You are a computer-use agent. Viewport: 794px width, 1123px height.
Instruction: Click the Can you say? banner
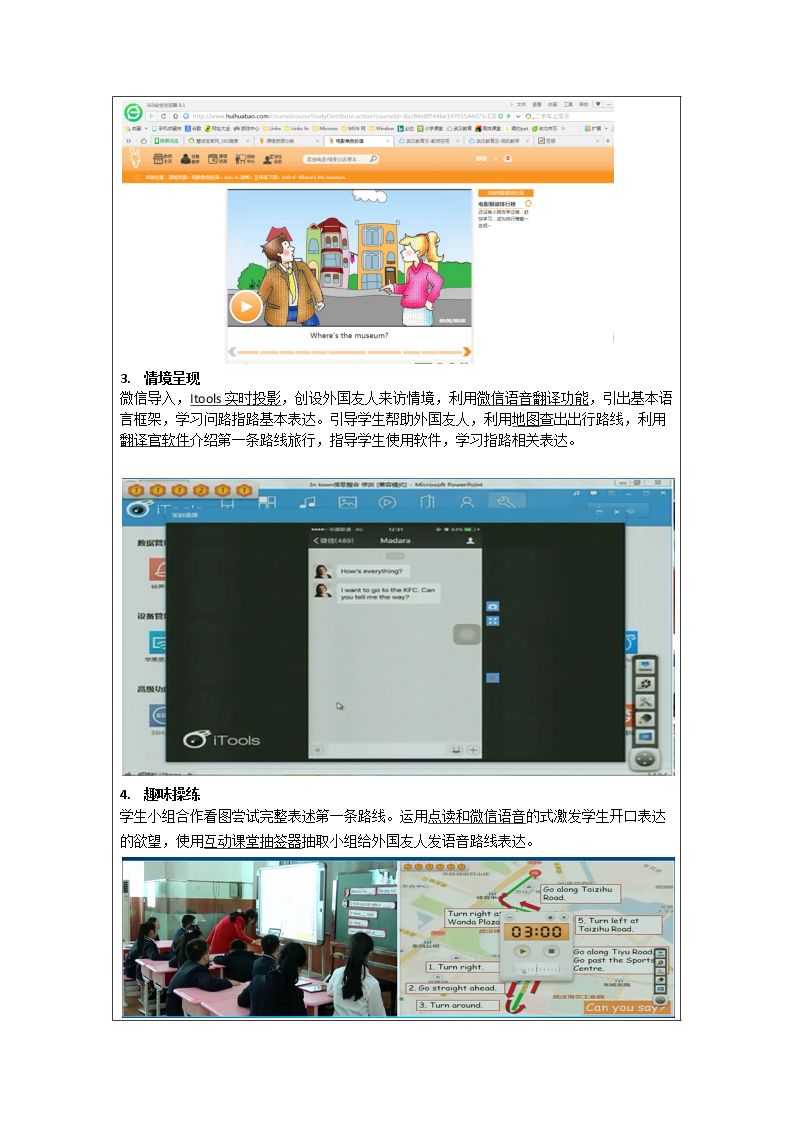tap(626, 1008)
